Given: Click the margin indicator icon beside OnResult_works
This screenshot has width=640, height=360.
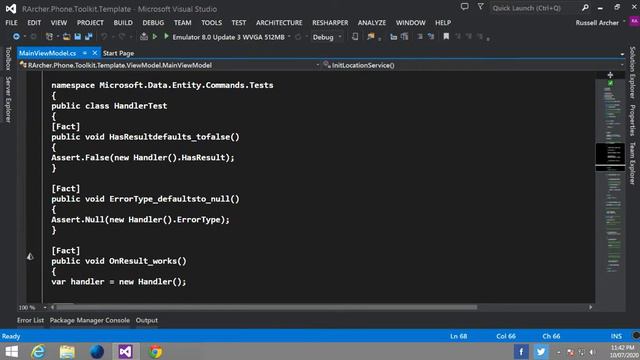Looking at the screenshot, I should pos(30,256).
